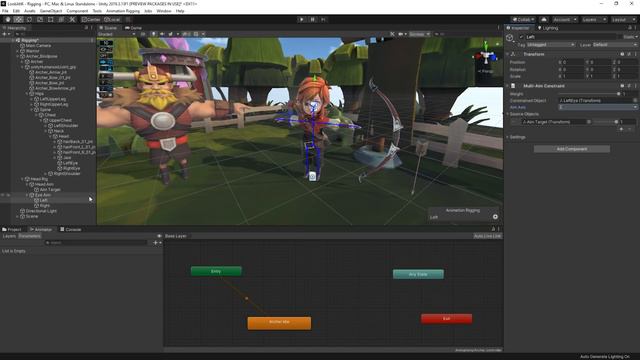Click the GameObject icon in Inspector

coord(510,38)
